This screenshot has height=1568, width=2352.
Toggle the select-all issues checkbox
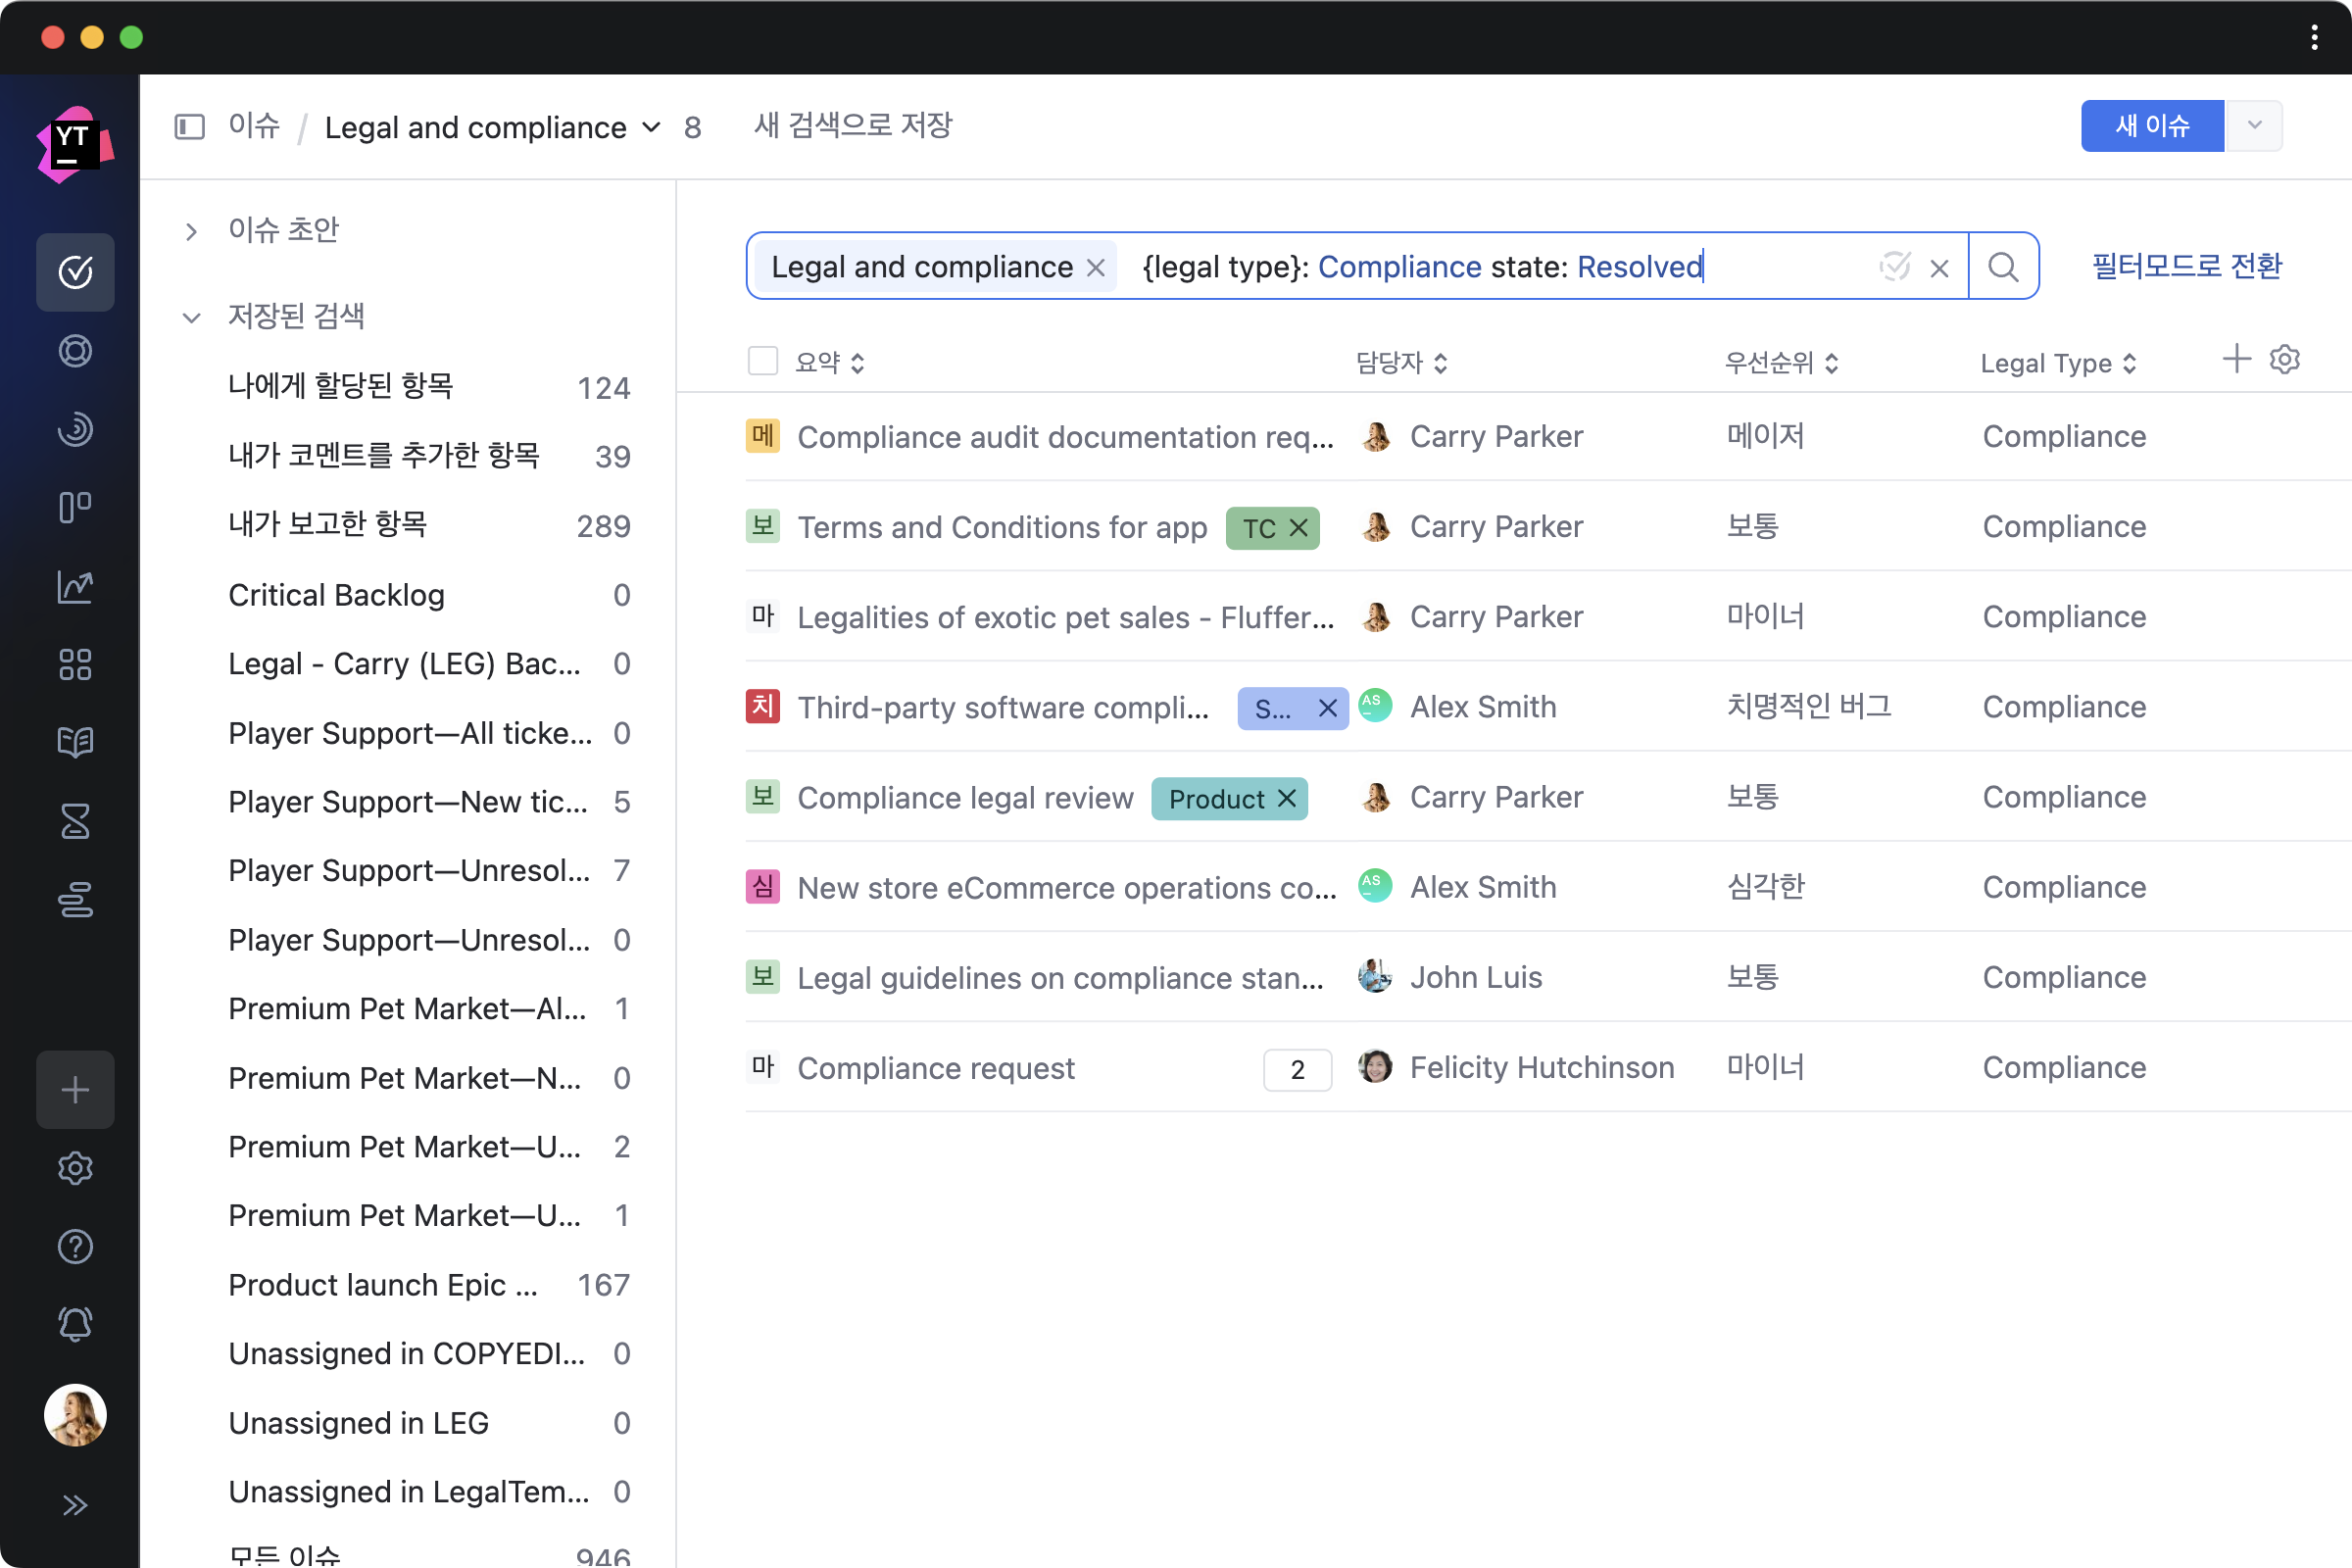763,361
